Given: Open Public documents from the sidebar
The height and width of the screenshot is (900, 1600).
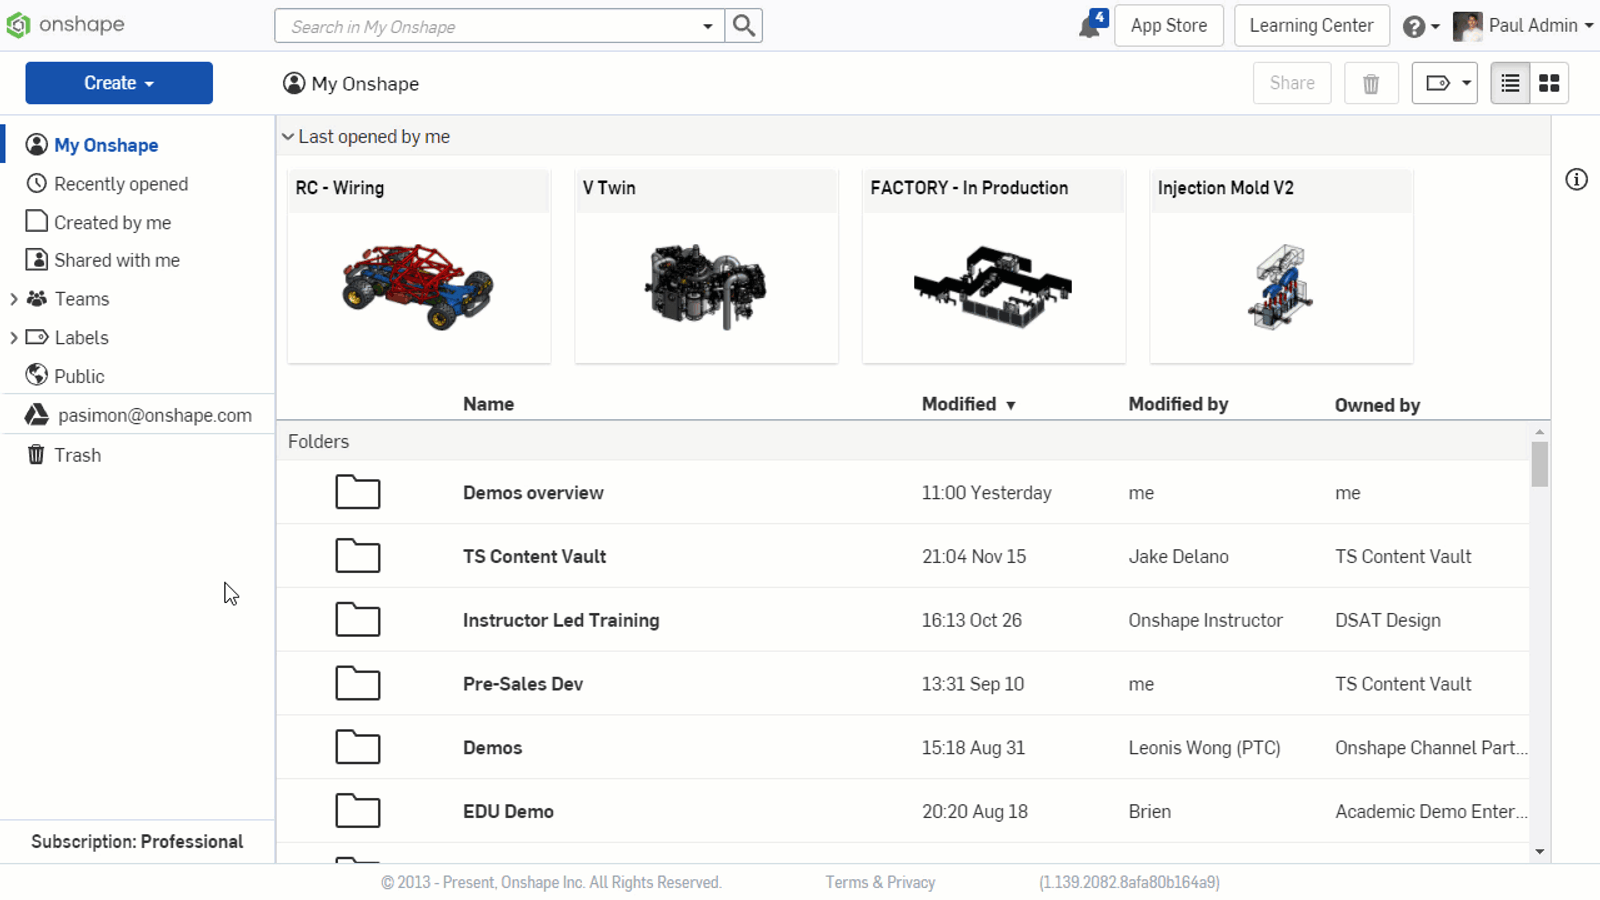Looking at the screenshot, I should (x=77, y=375).
